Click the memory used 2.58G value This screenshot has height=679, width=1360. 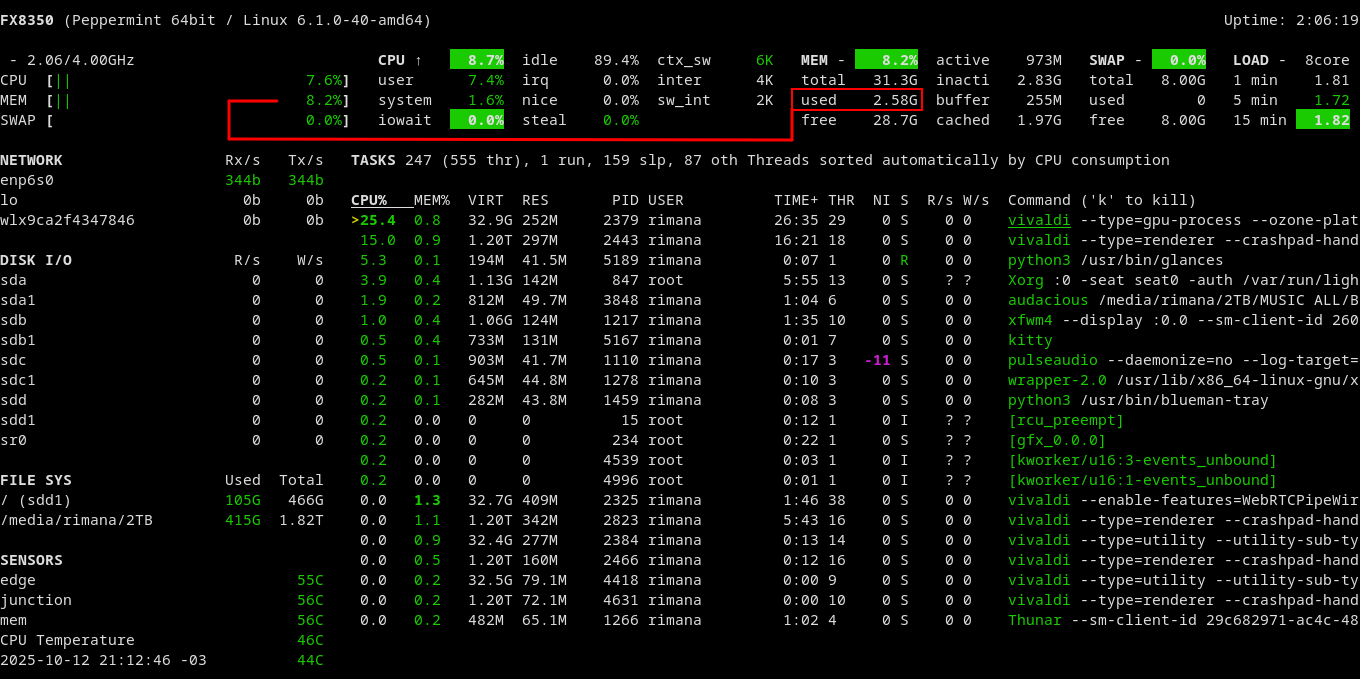(x=895, y=100)
